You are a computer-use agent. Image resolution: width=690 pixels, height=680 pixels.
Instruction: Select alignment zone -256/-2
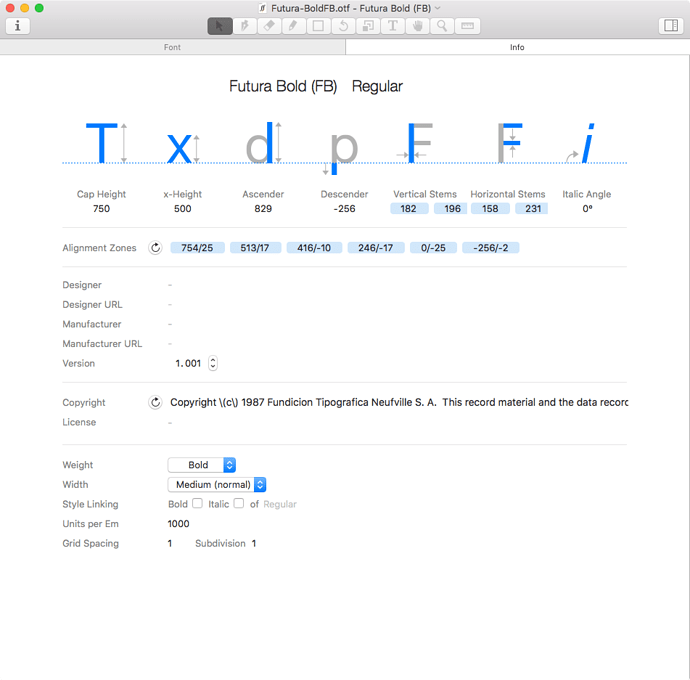tap(491, 248)
